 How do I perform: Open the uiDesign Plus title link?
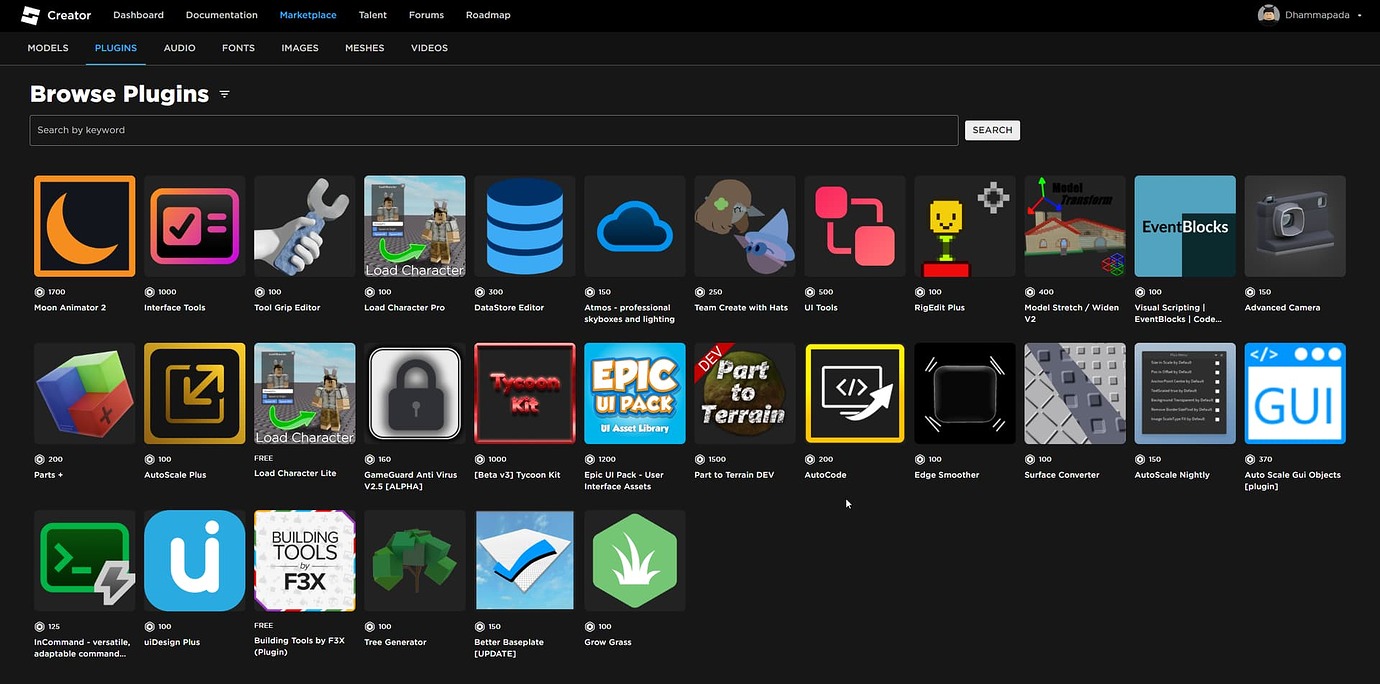(x=172, y=642)
